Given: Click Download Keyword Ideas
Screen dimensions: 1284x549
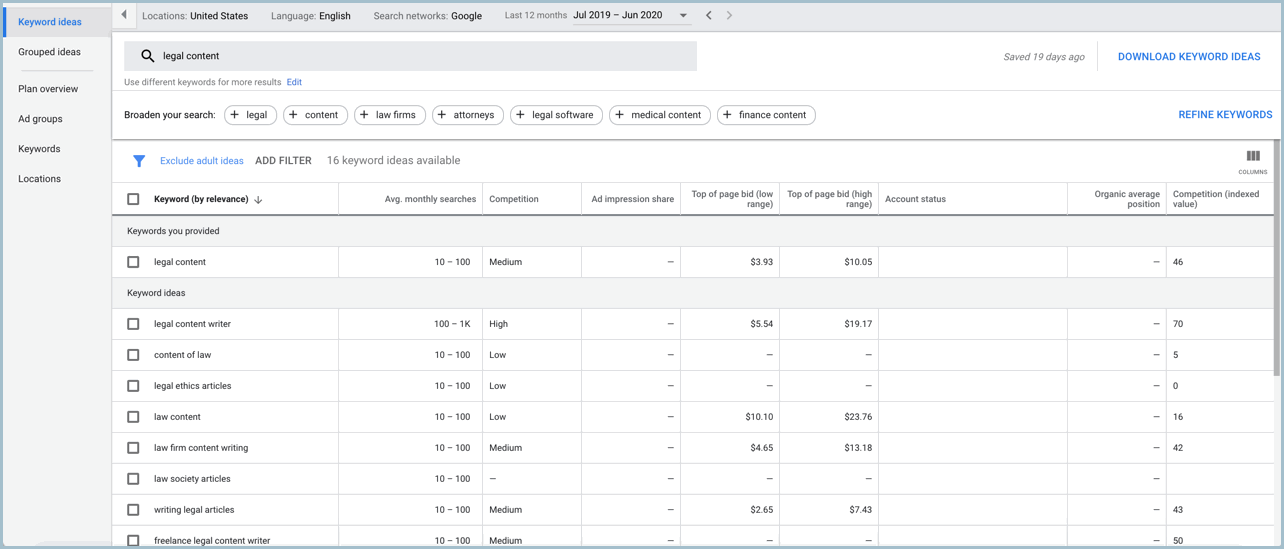Looking at the screenshot, I should tap(1188, 57).
